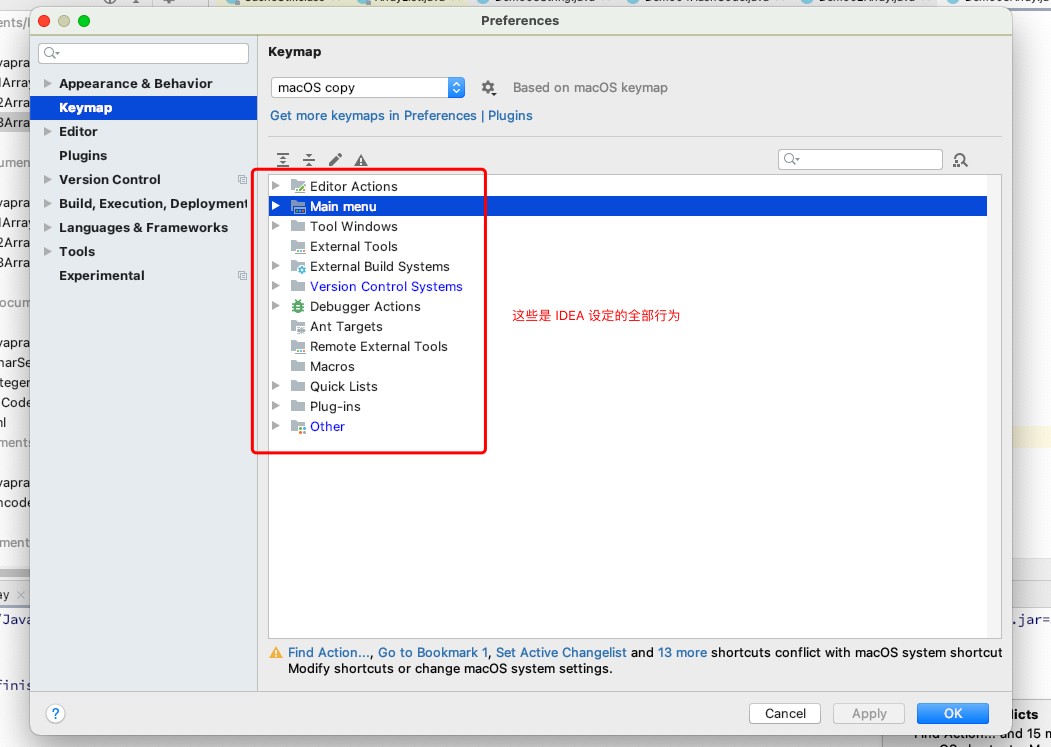Expand Appearance & Behavior settings section
1051x747 pixels.
point(48,84)
